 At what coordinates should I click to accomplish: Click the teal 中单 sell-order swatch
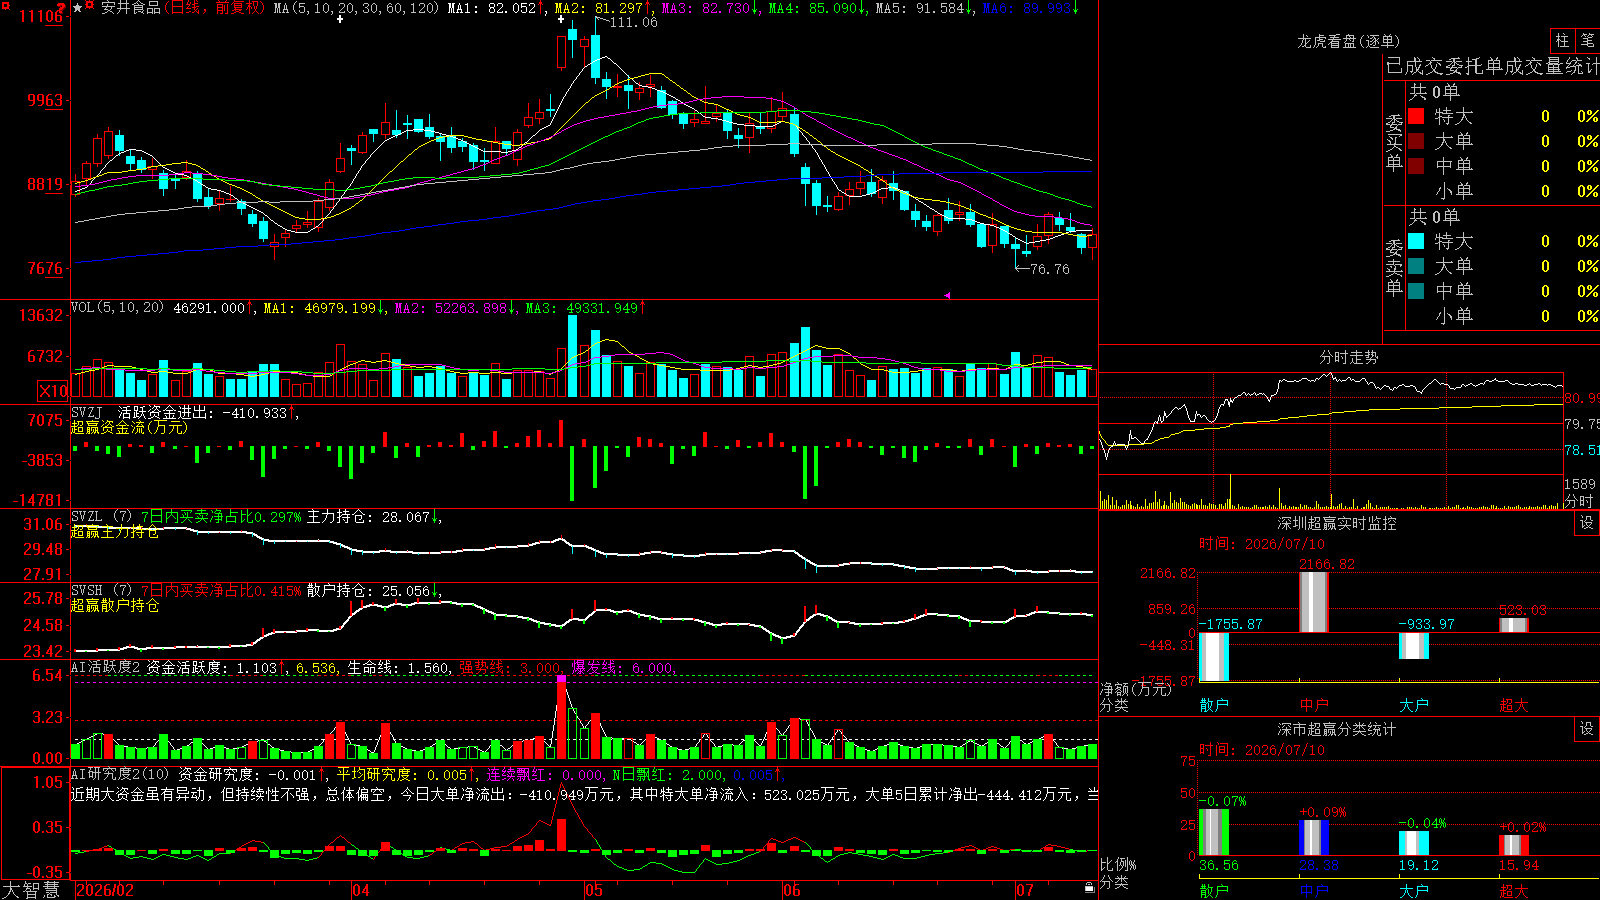coord(1416,291)
